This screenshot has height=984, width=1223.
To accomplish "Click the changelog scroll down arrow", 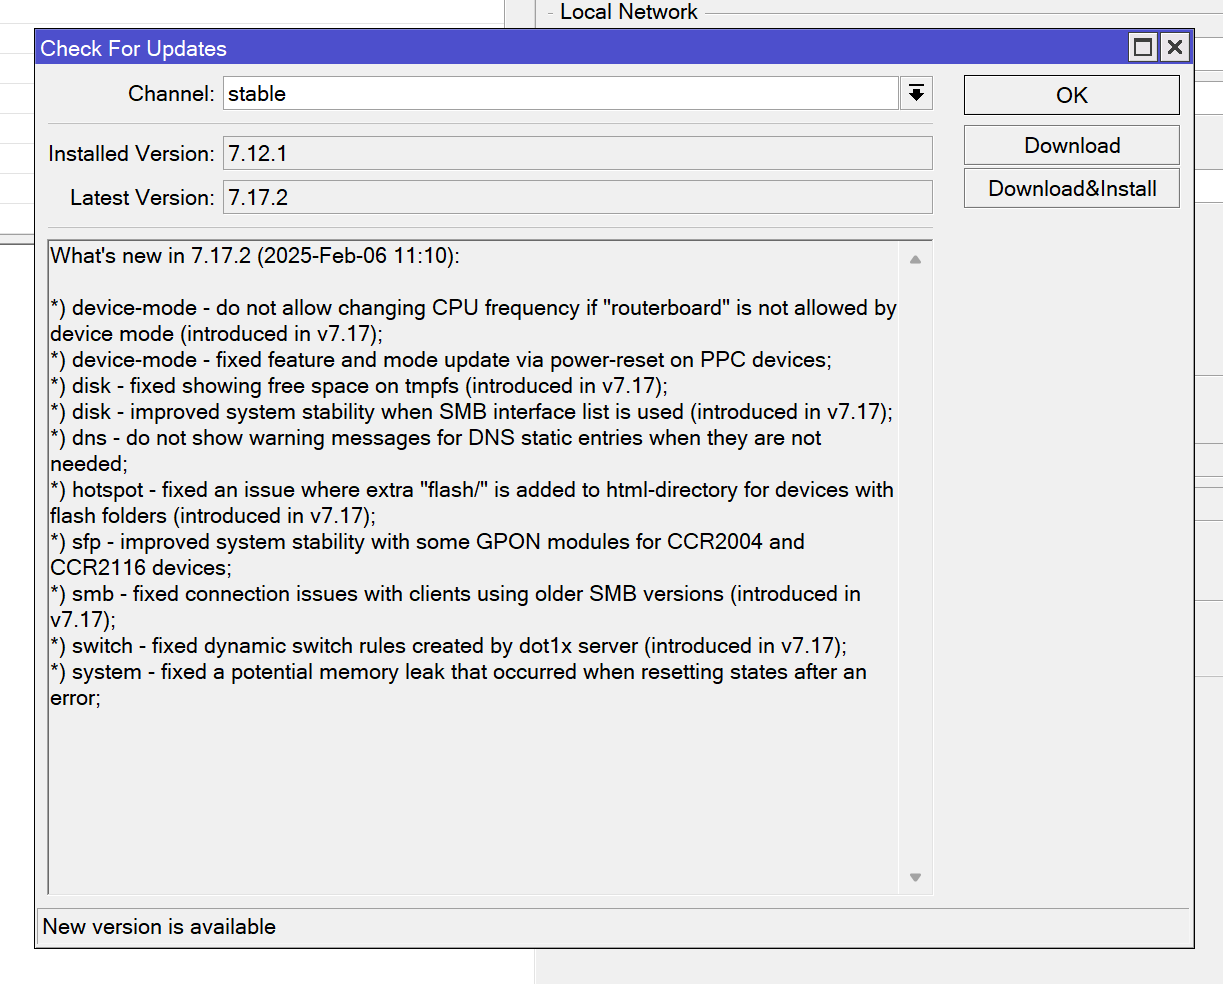I will (915, 878).
